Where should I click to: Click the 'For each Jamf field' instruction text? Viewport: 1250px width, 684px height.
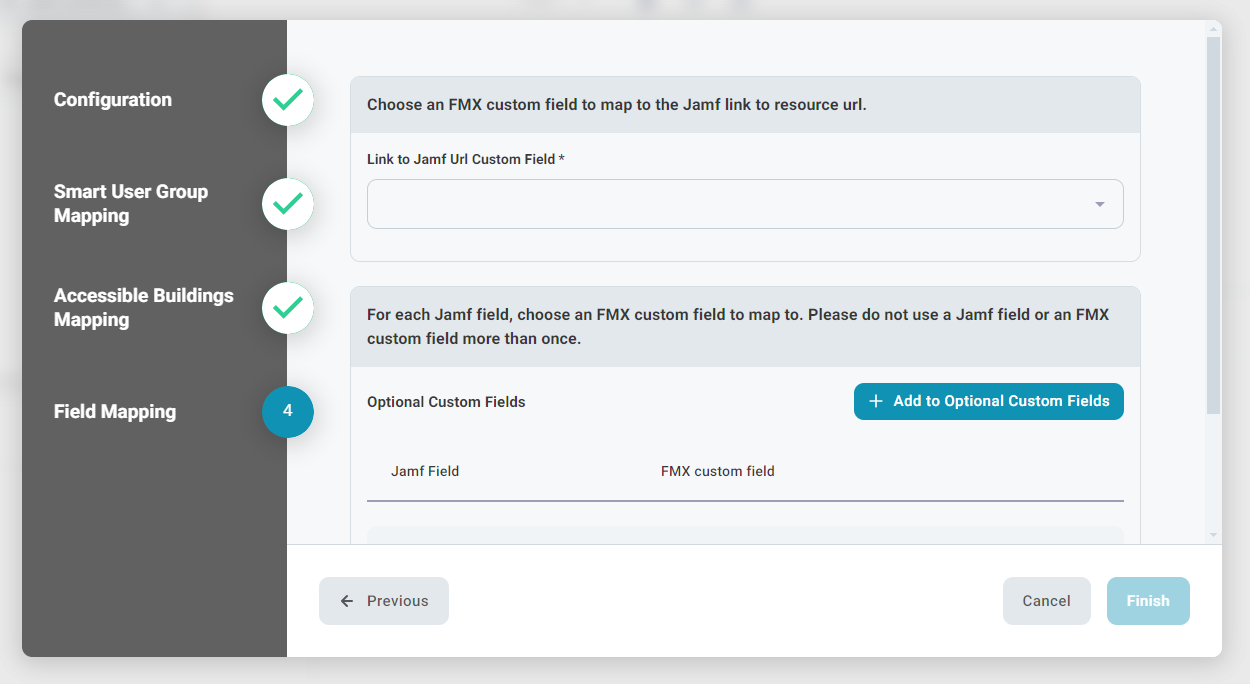coord(738,327)
